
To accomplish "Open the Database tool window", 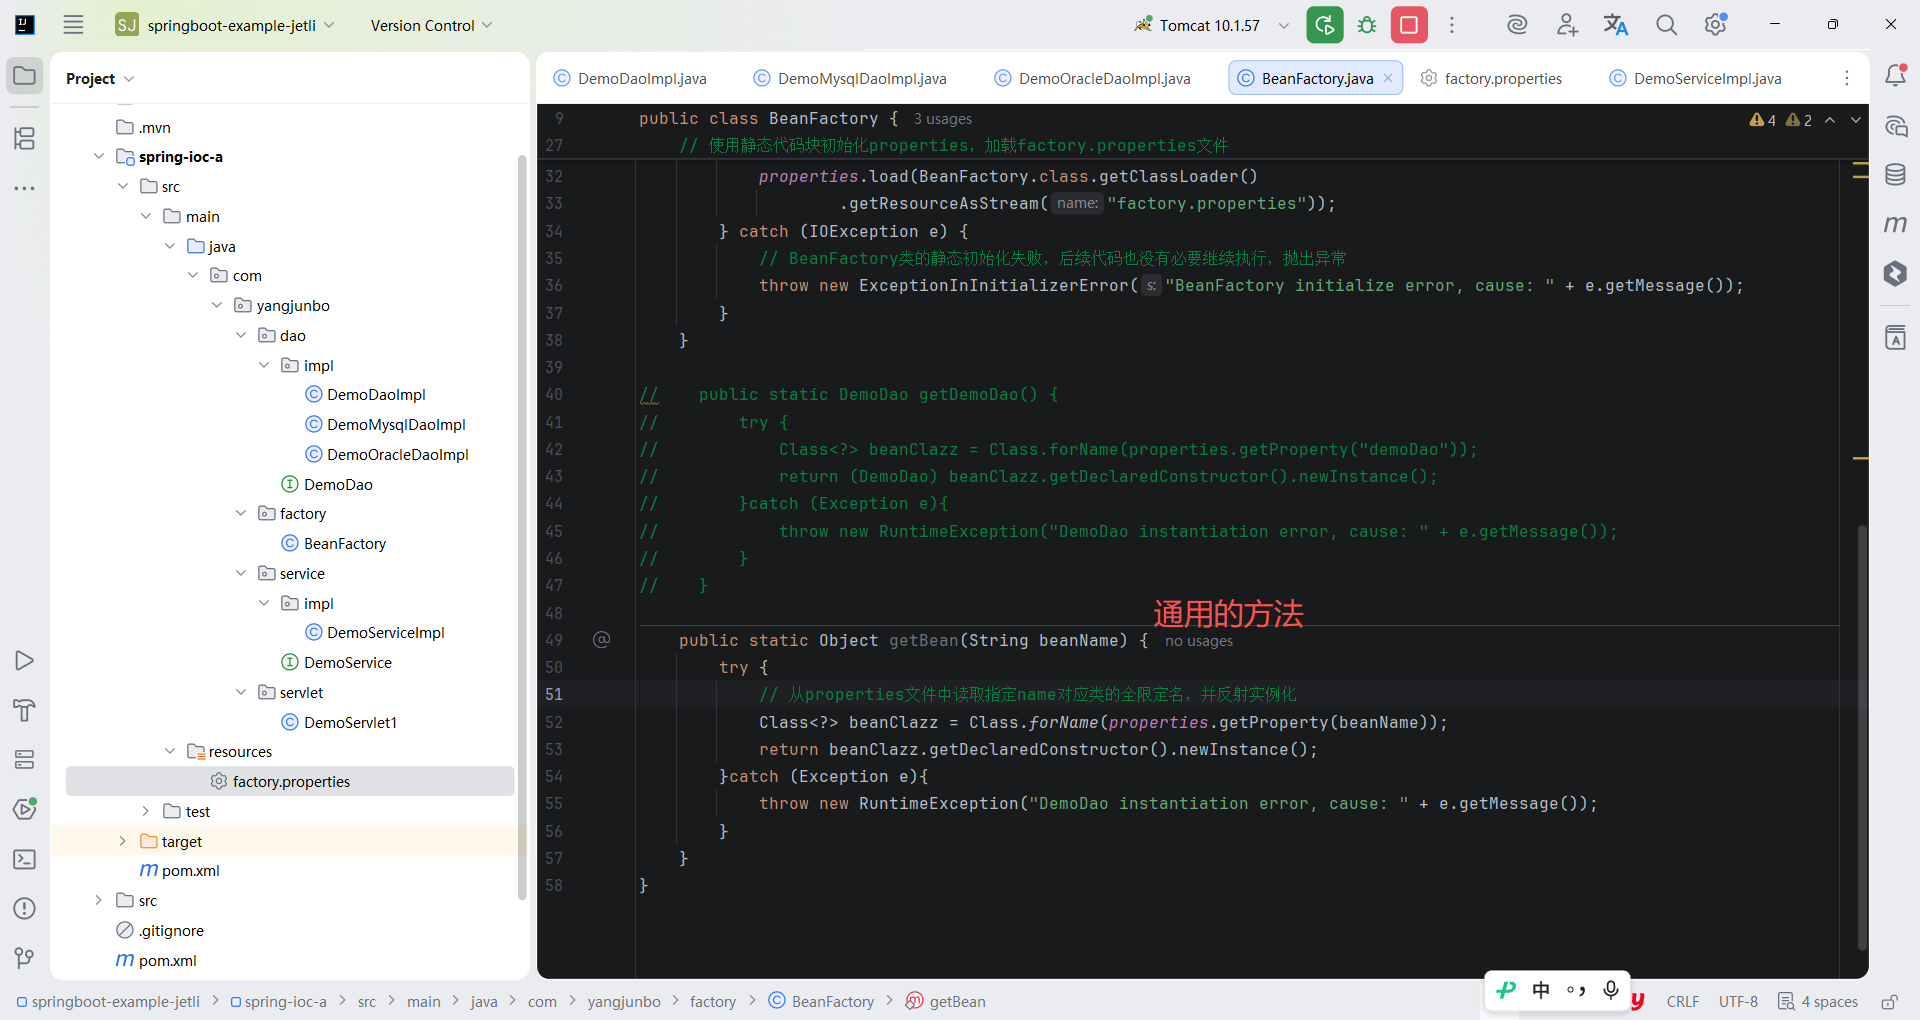I will click(x=1895, y=175).
